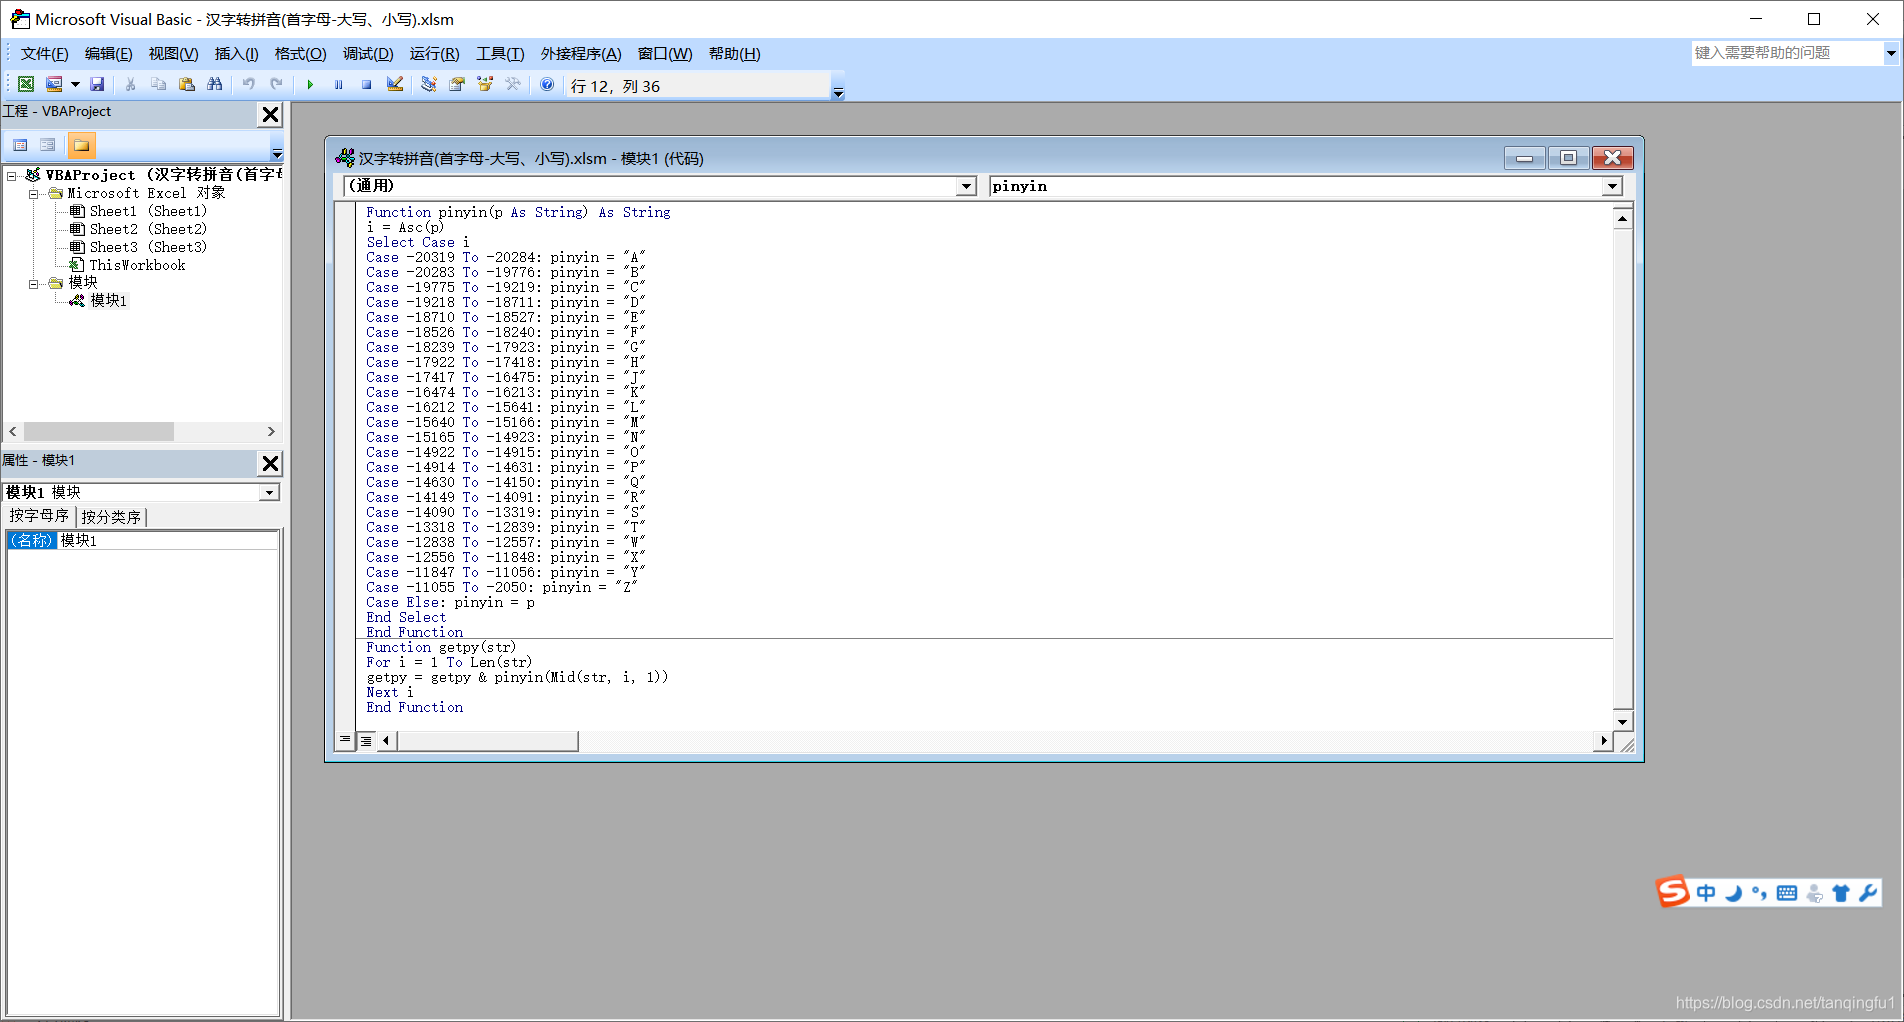Click code window scroll down arrow
The width and height of the screenshot is (1904, 1022).
(x=1622, y=721)
